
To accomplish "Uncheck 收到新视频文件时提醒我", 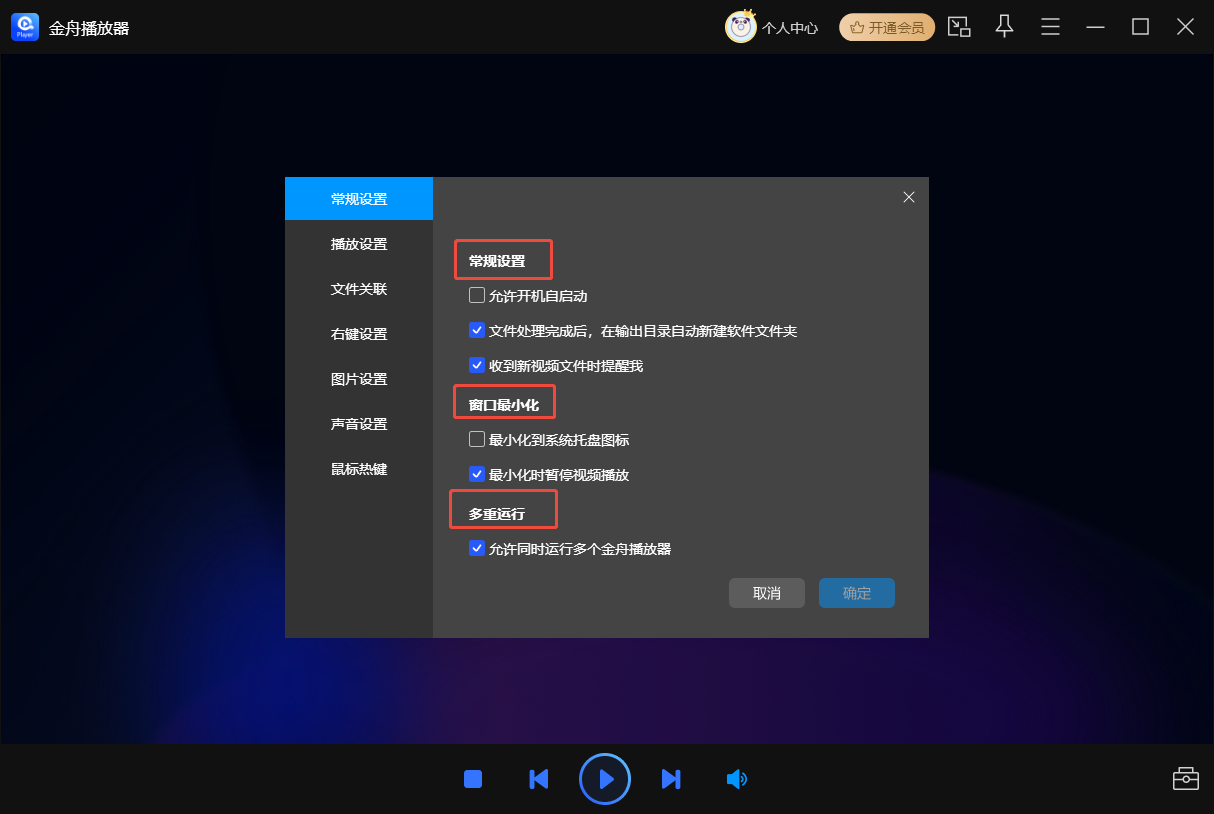I will pos(477,365).
